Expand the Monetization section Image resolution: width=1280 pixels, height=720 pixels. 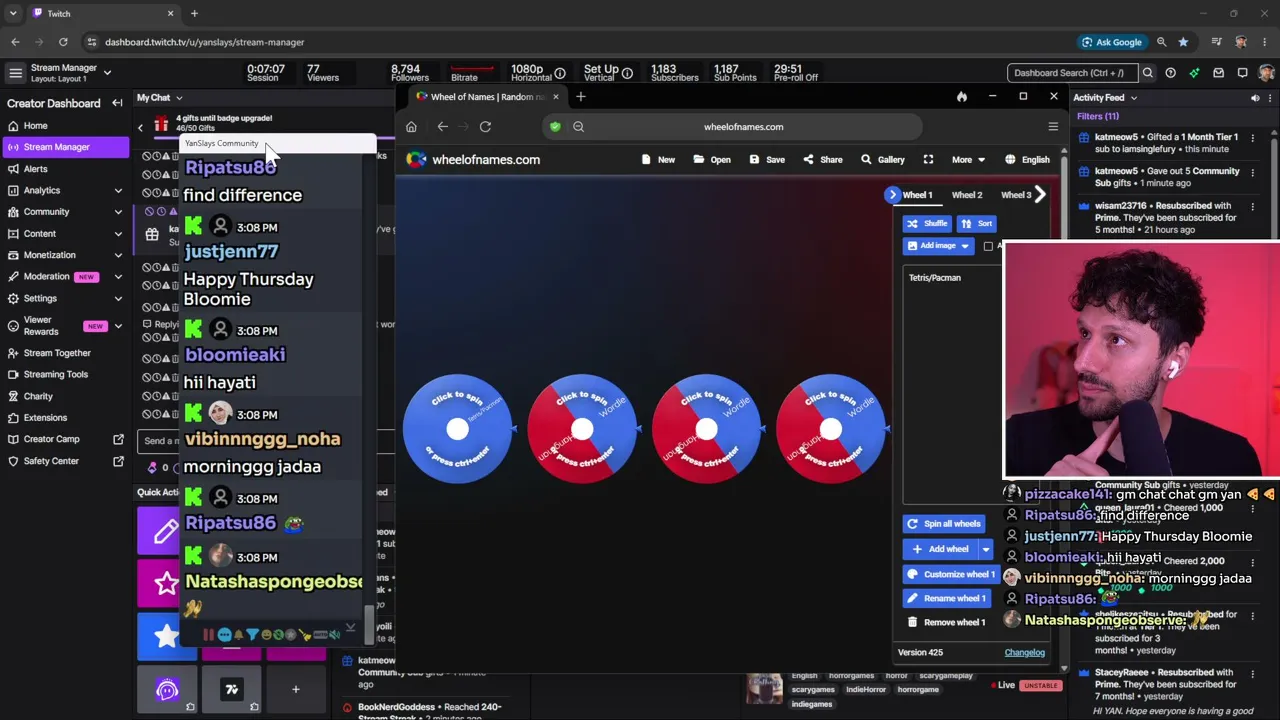tap(118, 255)
